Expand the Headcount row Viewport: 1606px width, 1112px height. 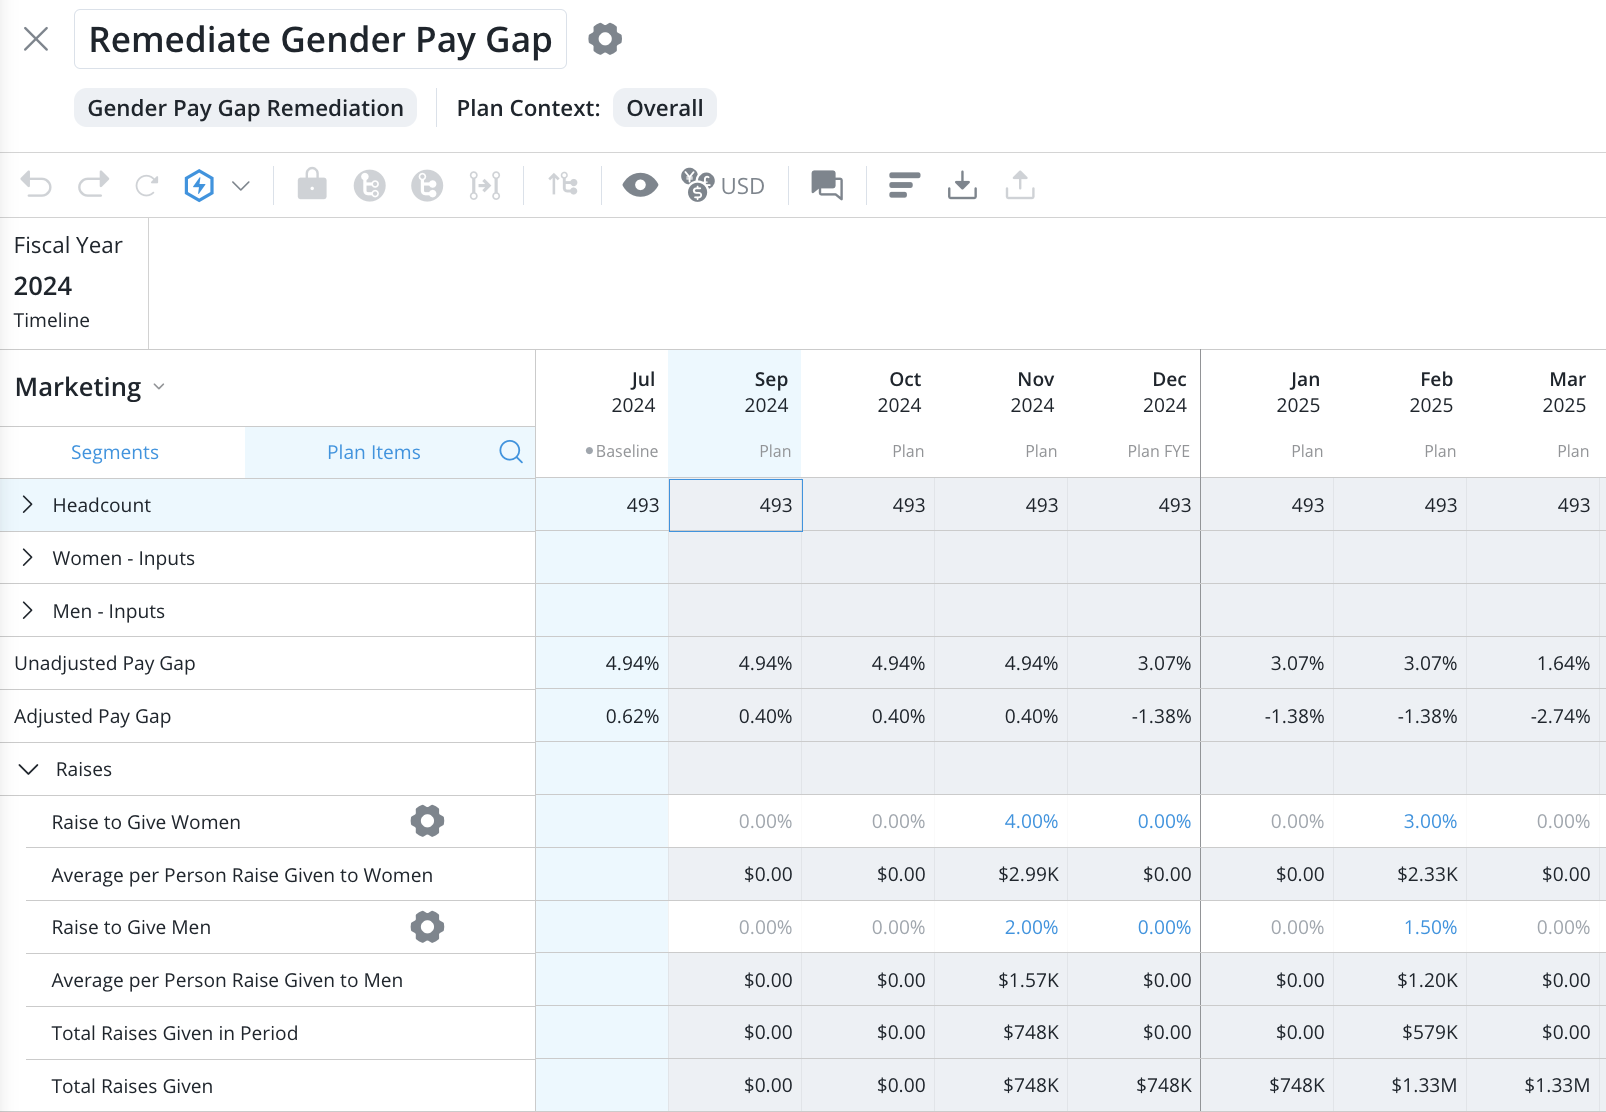coord(28,505)
